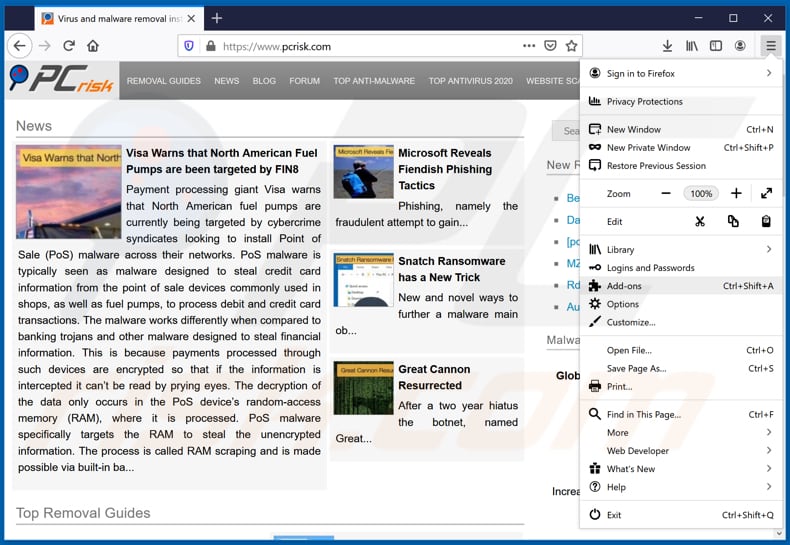Zoom in with the plus button
Image resolution: width=790 pixels, height=545 pixels.
tap(736, 193)
